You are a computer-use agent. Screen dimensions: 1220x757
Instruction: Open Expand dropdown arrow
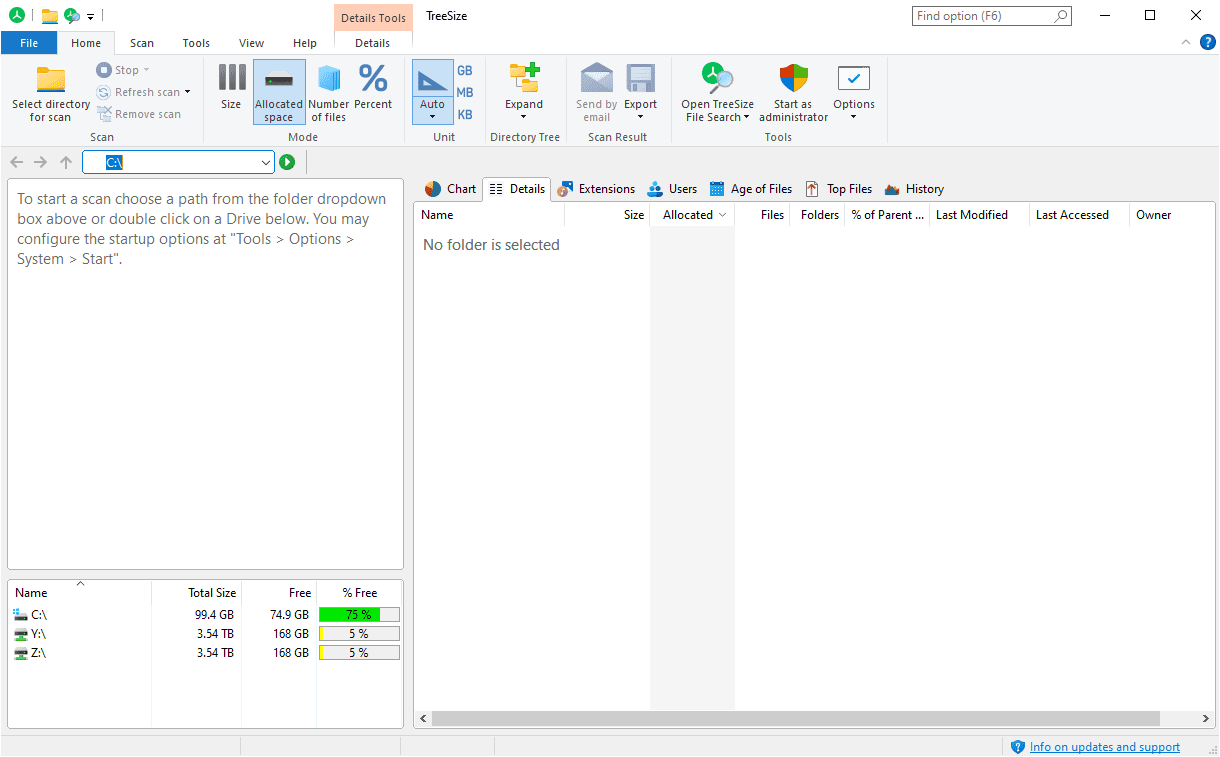[x=524, y=116]
